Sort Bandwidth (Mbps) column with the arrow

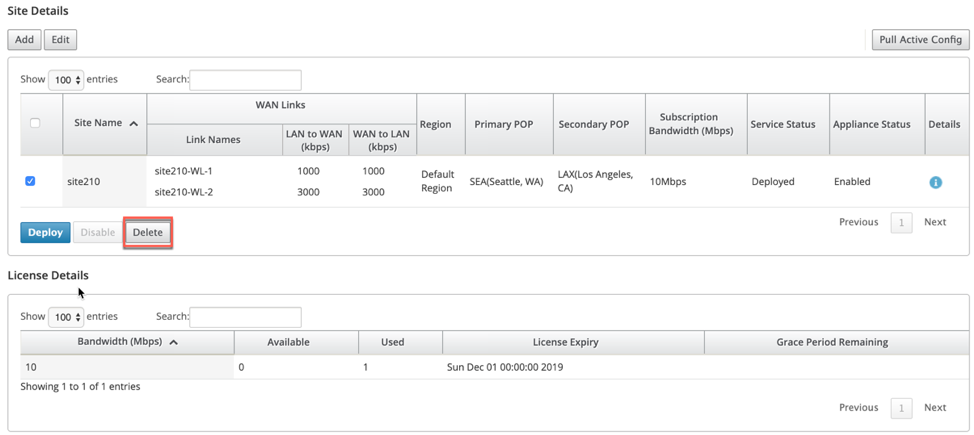173,342
